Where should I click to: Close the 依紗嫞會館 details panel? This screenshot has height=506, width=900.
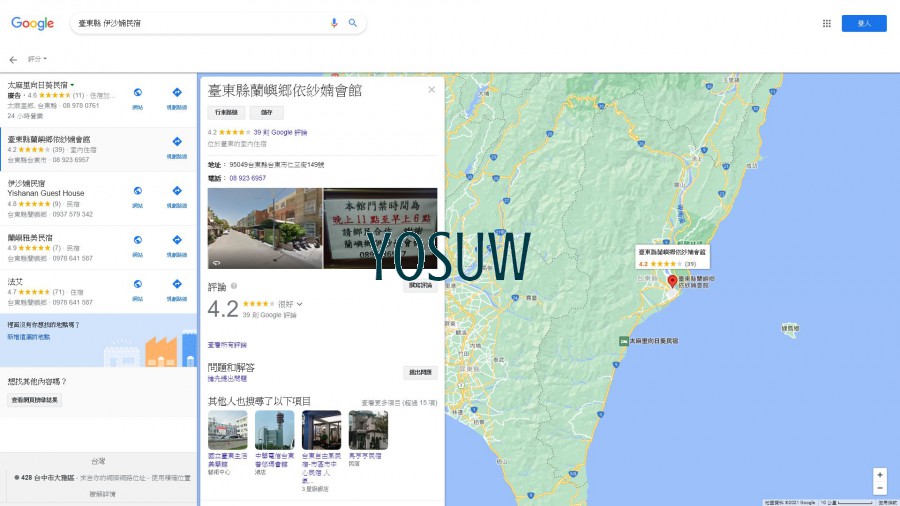pyautogui.click(x=432, y=90)
